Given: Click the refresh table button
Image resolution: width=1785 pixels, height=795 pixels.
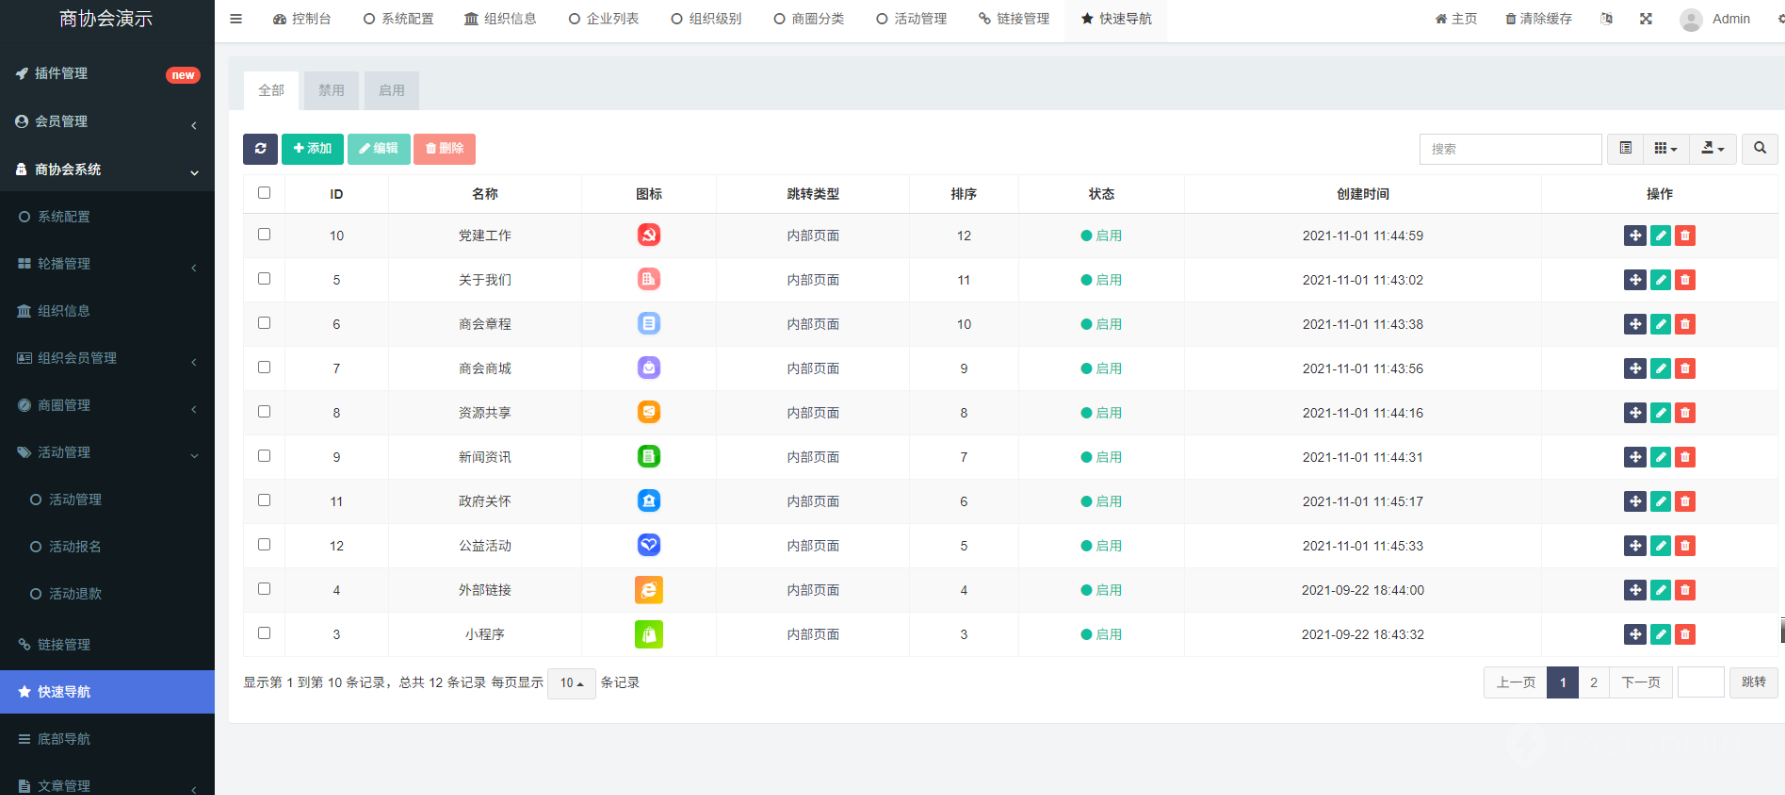Looking at the screenshot, I should point(260,149).
